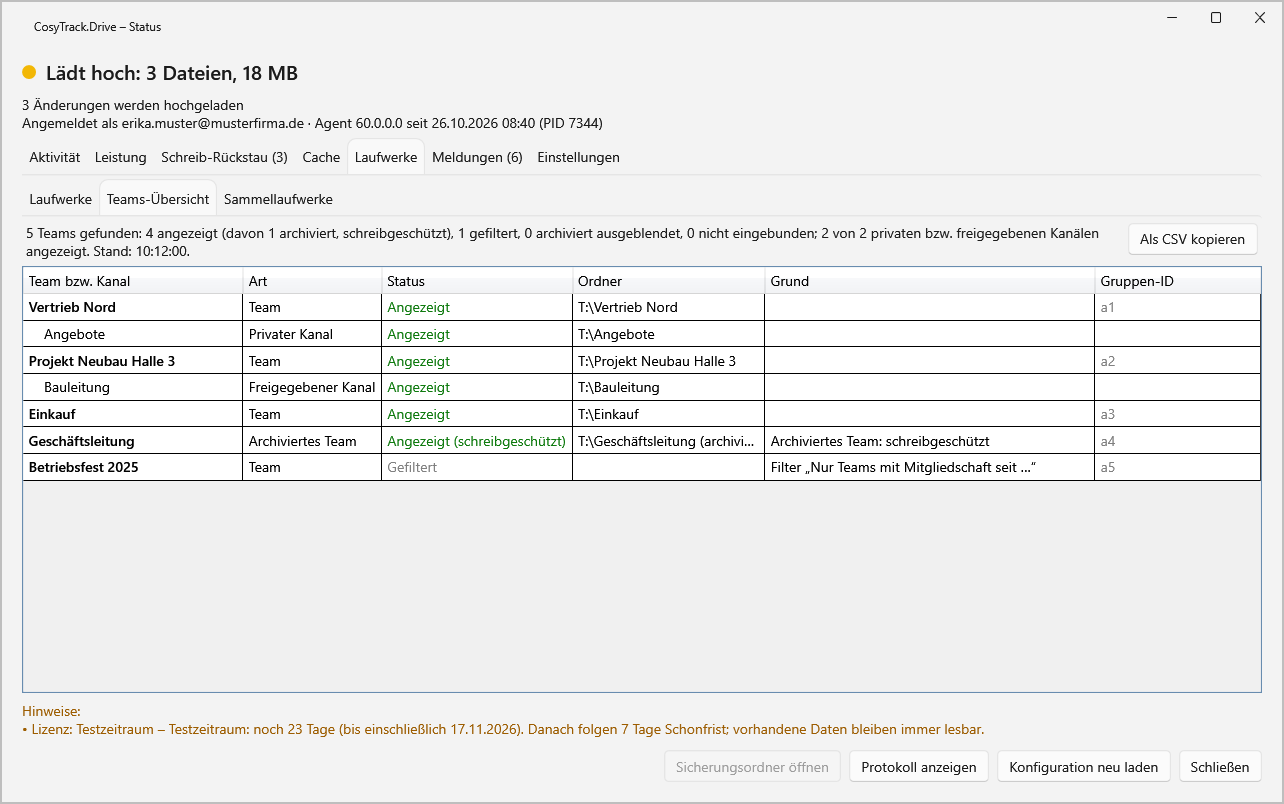Select the Geschäftsleitung team name
The height and width of the screenshot is (804, 1284).
click(81, 441)
